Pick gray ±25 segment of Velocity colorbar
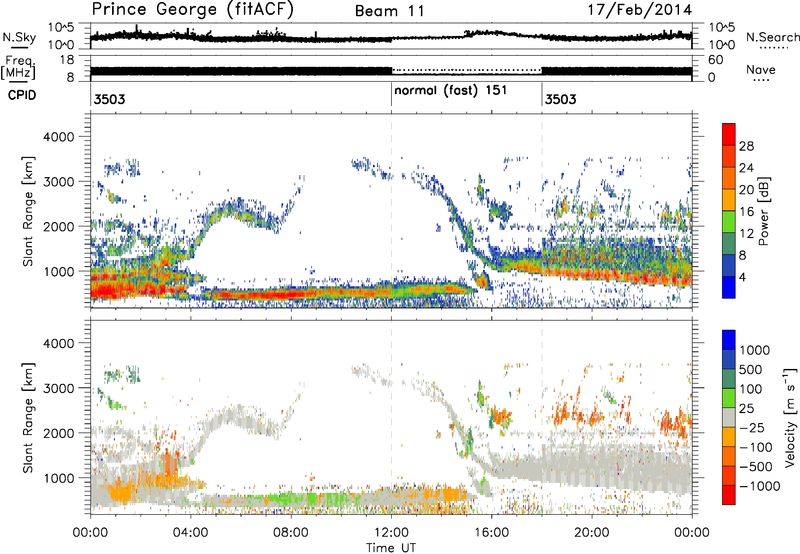Screen dimensions: 800x554 coord(729,417)
